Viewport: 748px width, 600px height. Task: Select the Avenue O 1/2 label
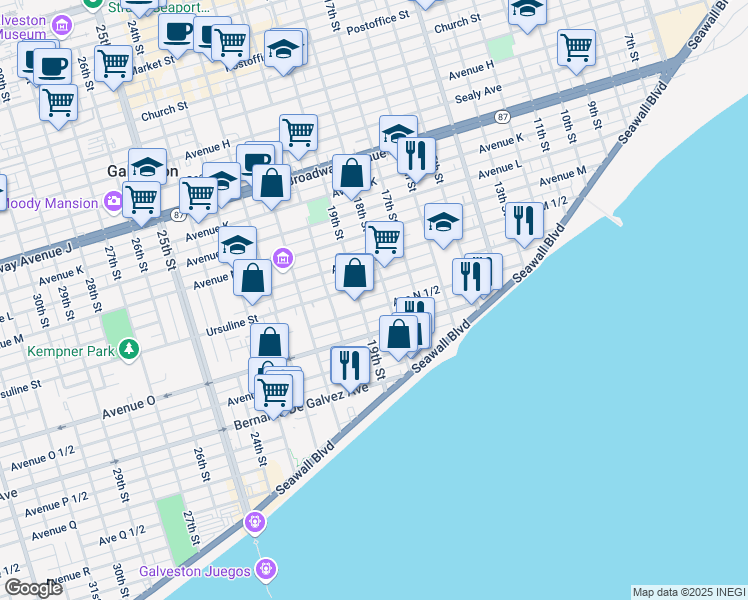coord(42,458)
